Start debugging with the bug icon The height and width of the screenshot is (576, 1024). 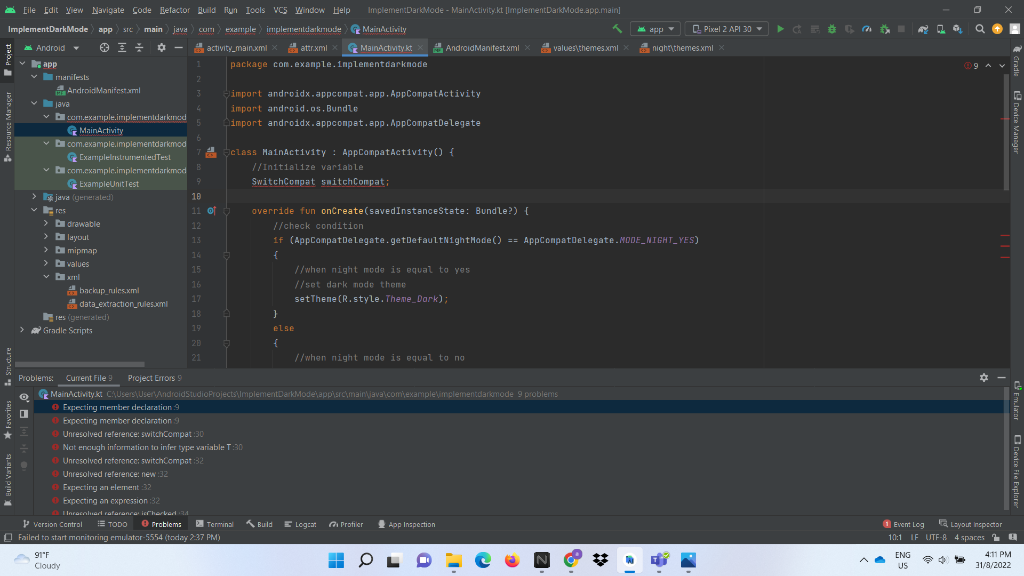click(x=831, y=29)
